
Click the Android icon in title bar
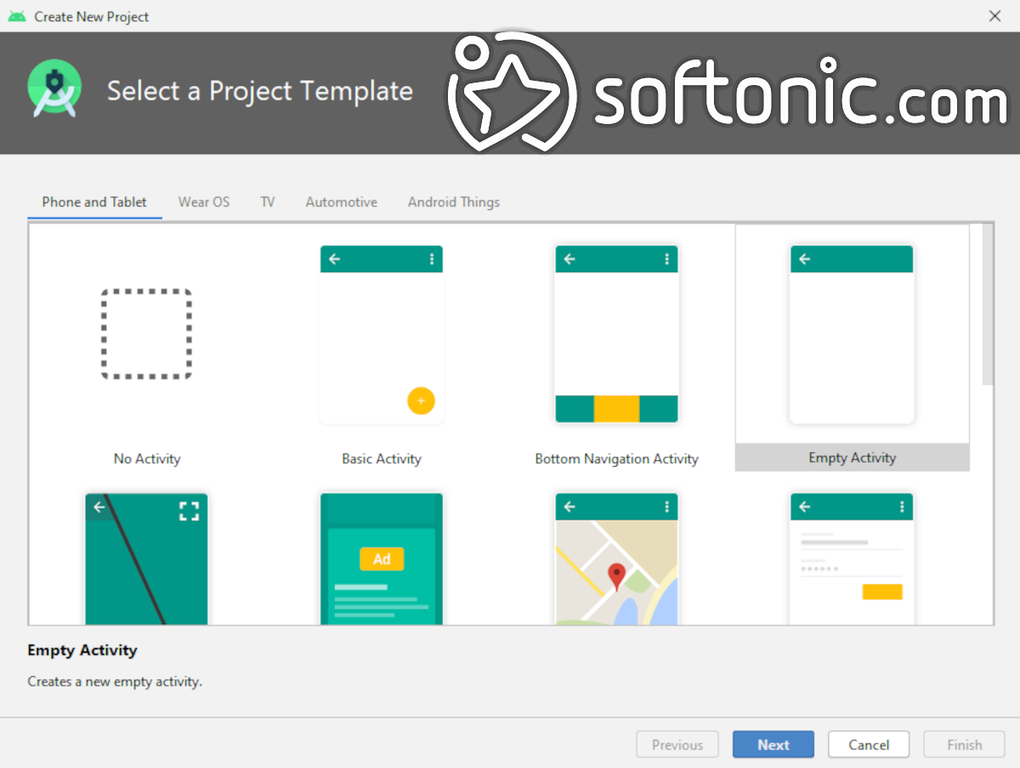pos(17,16)
